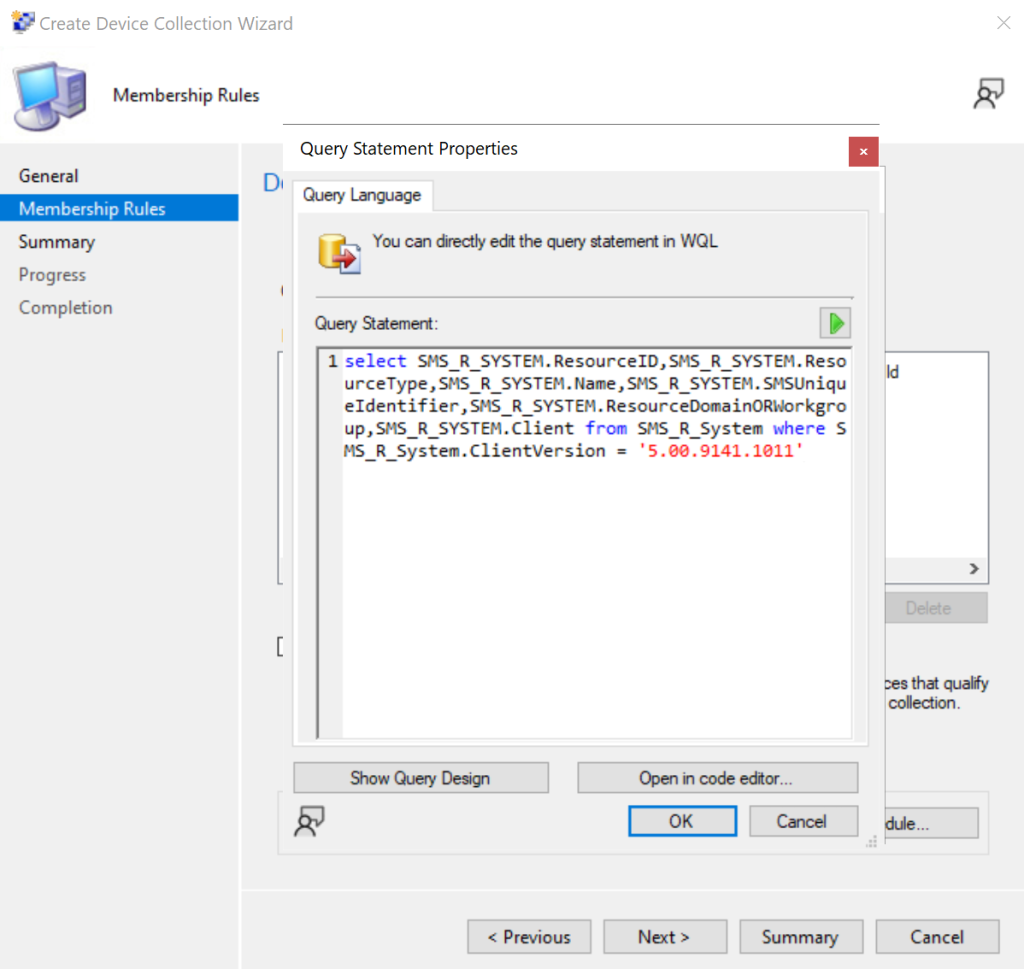1024x969 pixels.
Task: Click the version string '5.00.9141.1011'
Action: [720, 451]
